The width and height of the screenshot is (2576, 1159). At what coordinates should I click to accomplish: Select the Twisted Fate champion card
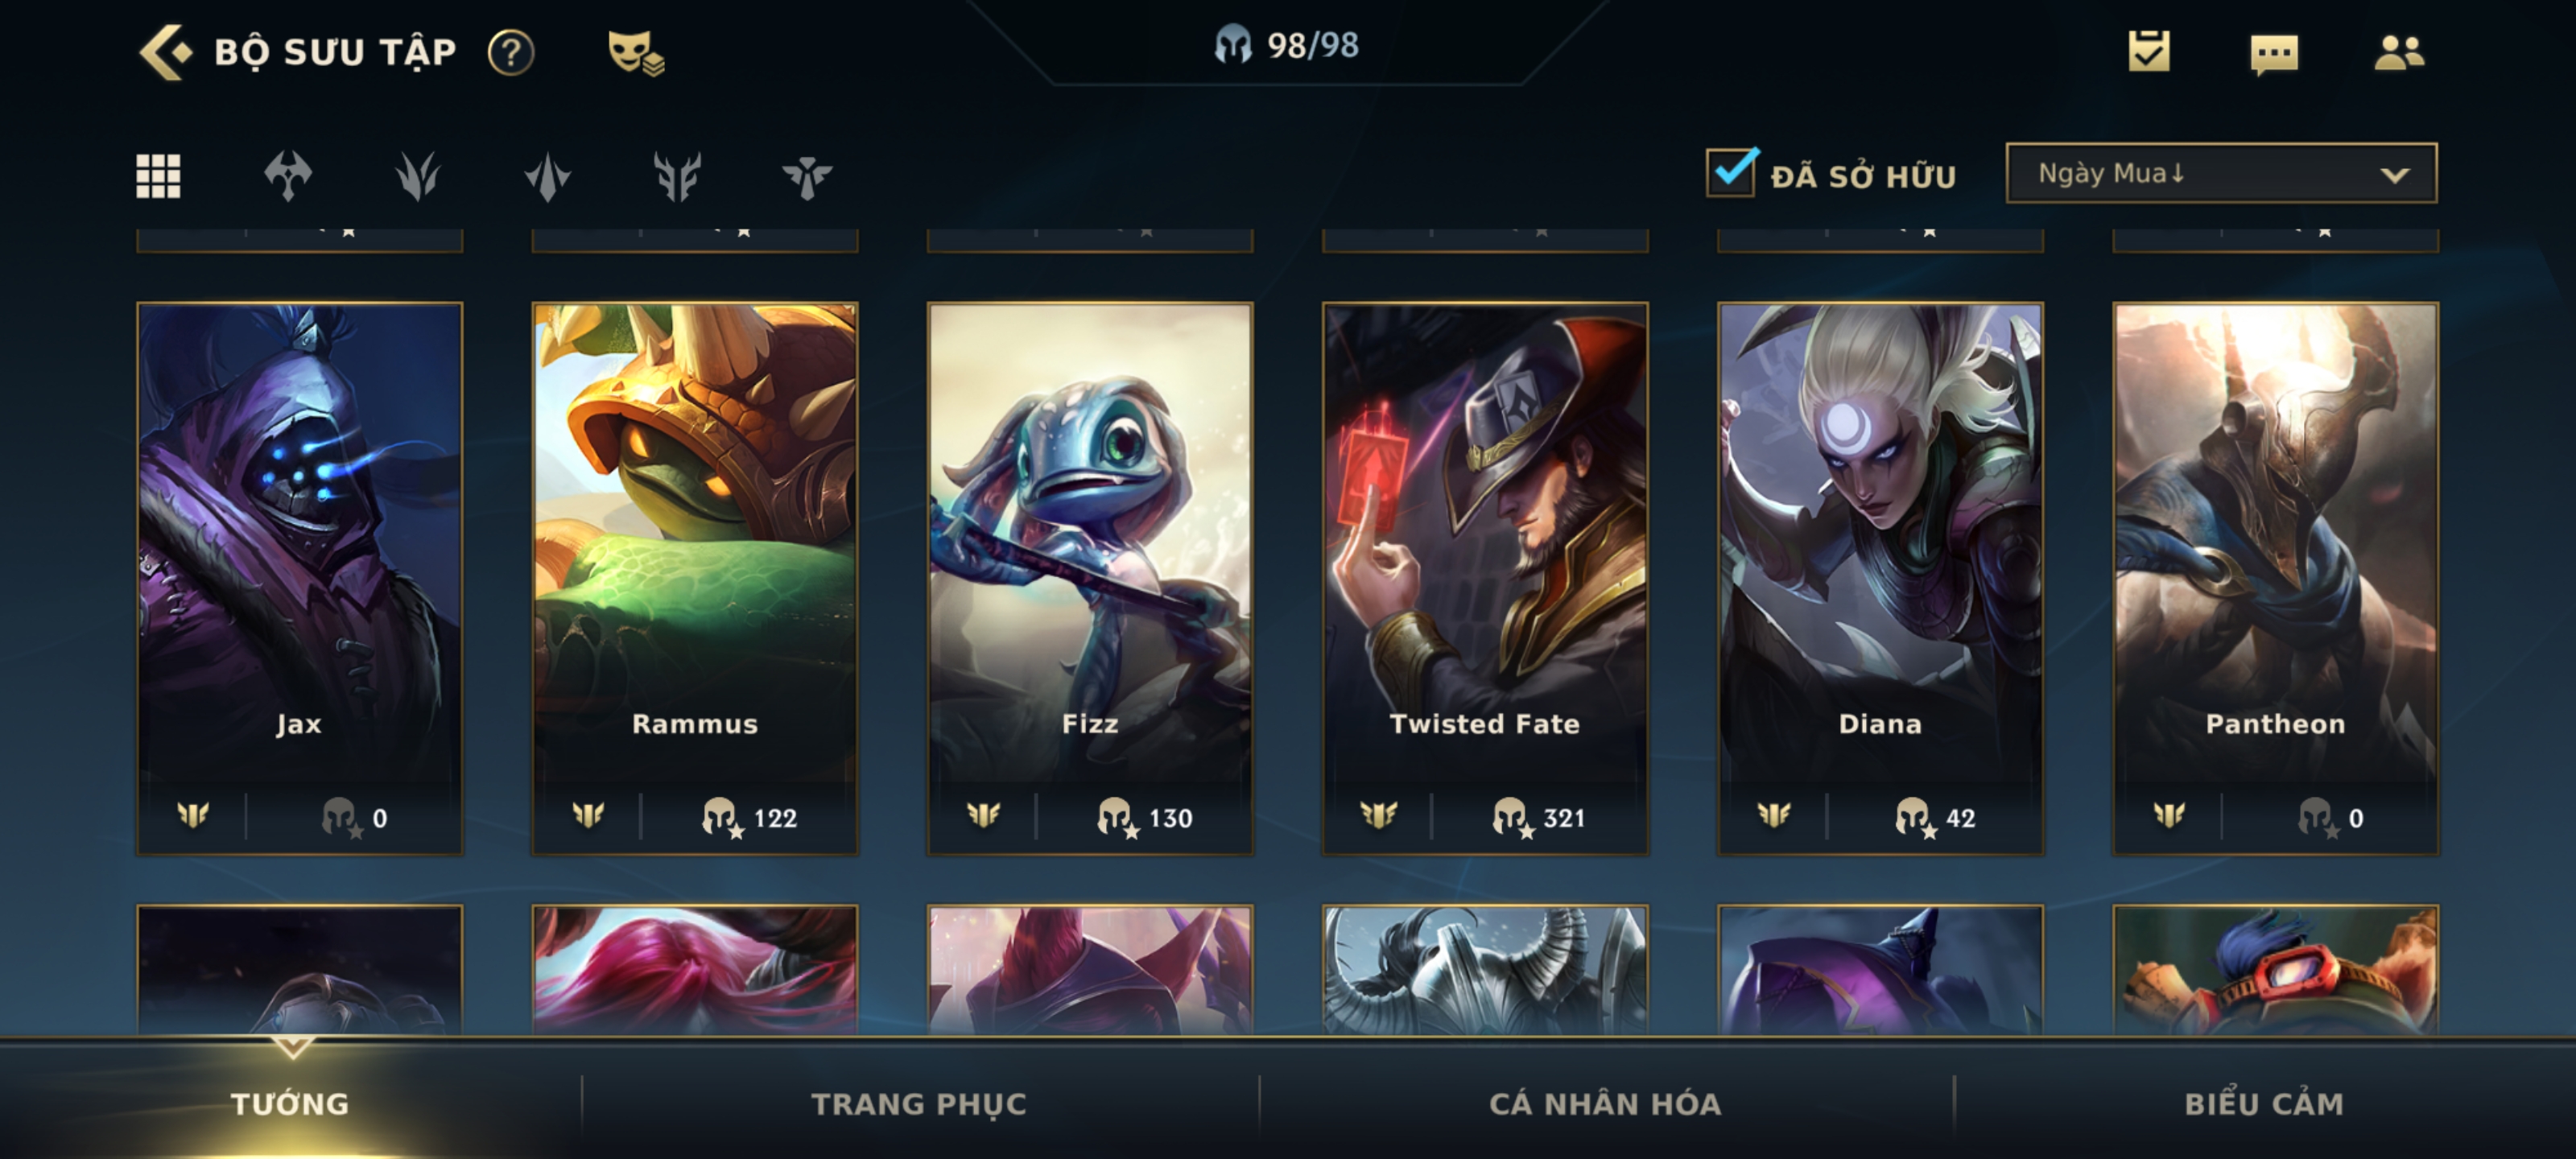point(1485,578)
